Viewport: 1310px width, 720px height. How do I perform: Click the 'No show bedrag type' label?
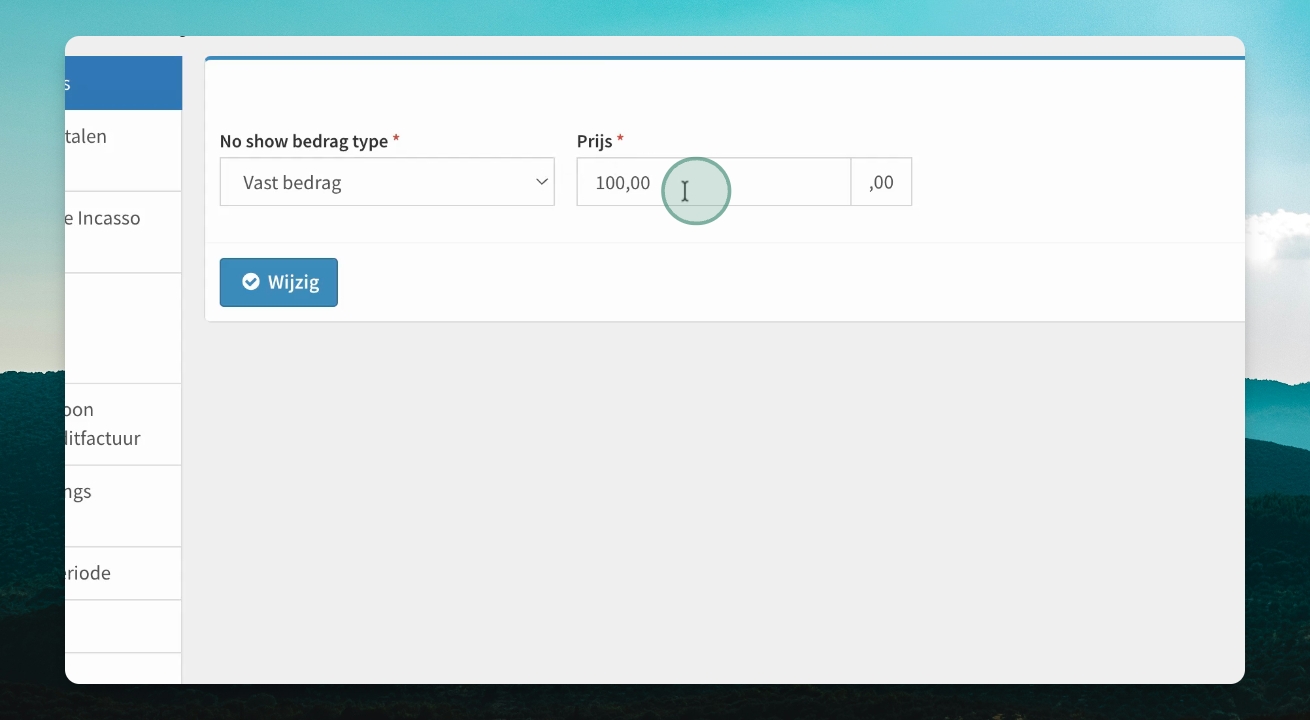point(304,141)
